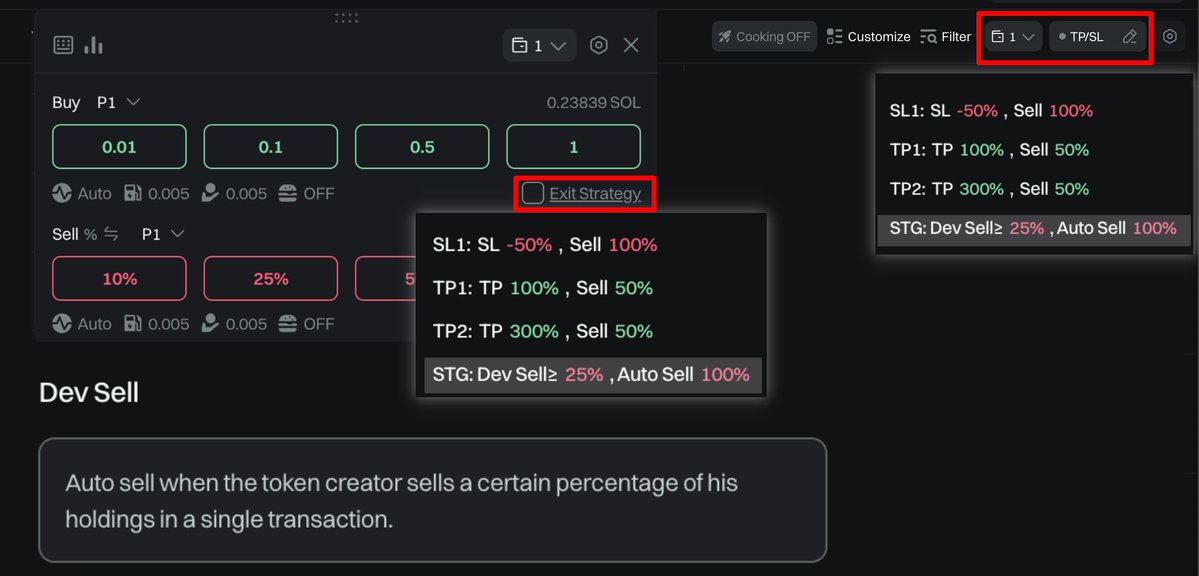Click the Buy row gas fee 0.005 icon
The width and height of the screenshot is (1199, 576).
(132, 194)
